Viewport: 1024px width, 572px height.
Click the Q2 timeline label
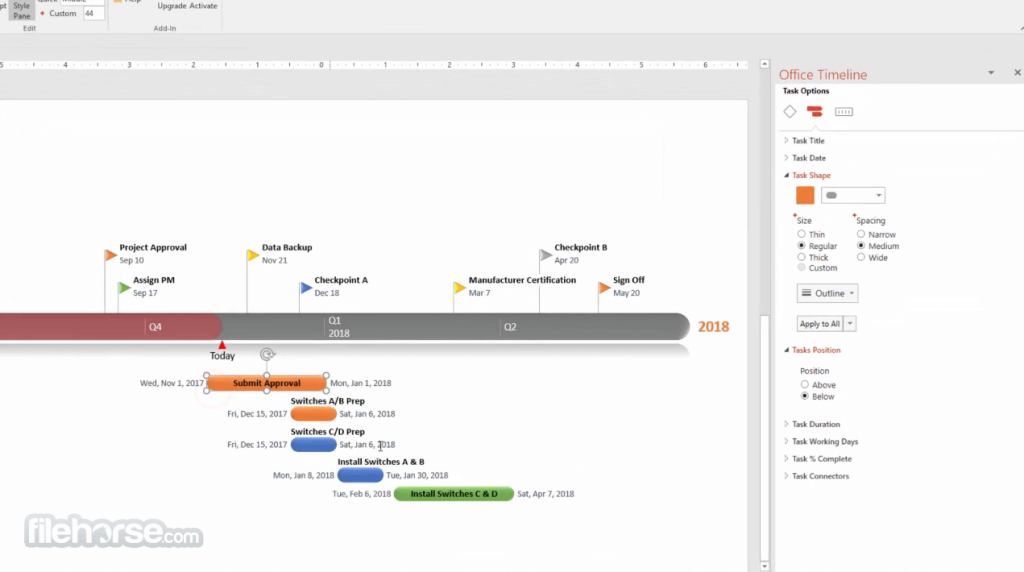pyautogui.click(x=510, y=327)
